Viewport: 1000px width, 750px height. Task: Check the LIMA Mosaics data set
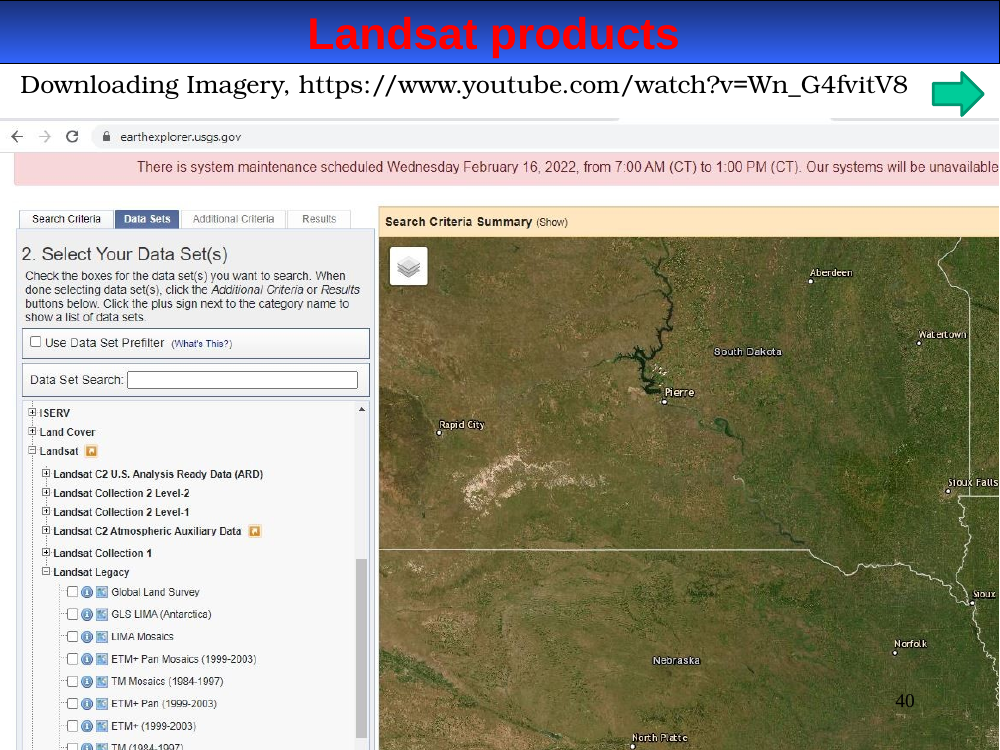tap(72, 636)
